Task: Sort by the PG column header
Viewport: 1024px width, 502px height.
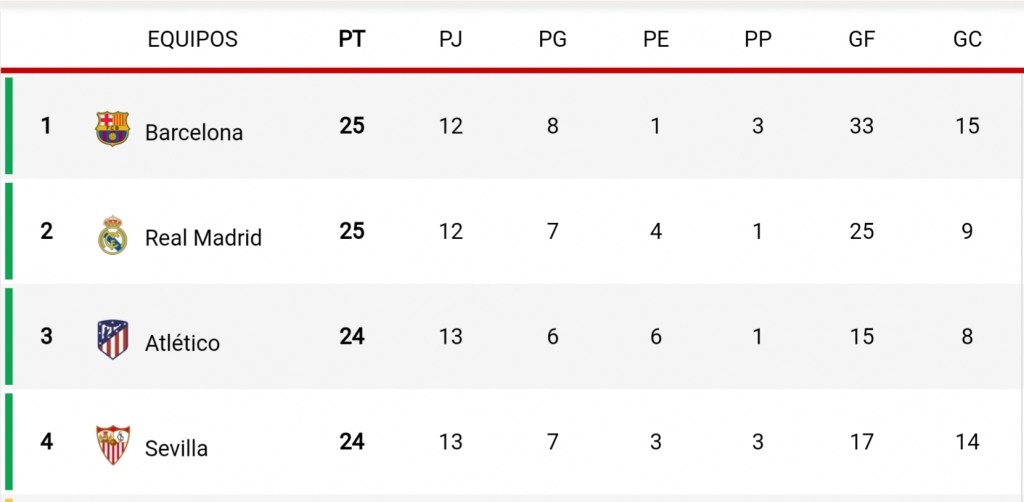Action: point(552,39)
